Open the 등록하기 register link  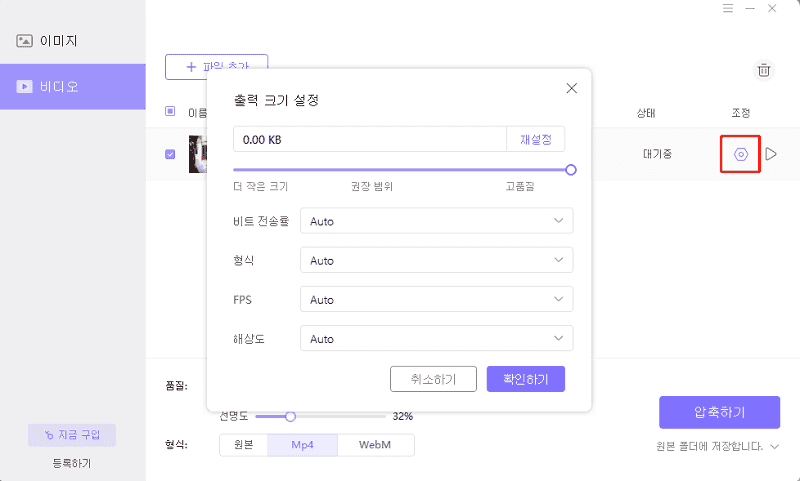tap(72, 463)
